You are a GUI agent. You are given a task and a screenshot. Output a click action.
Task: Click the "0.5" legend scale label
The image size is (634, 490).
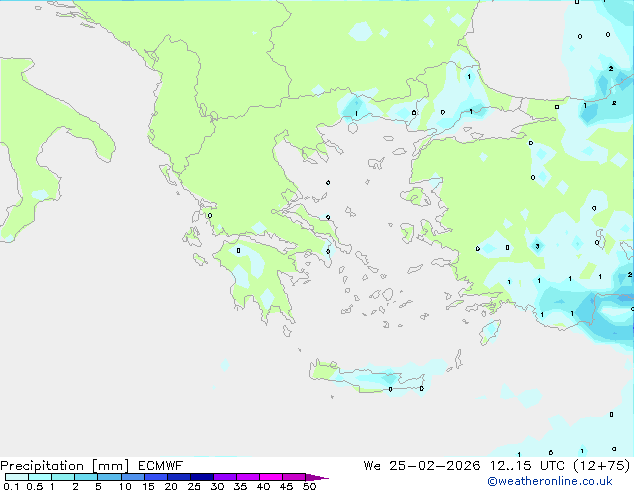point(35,486)
